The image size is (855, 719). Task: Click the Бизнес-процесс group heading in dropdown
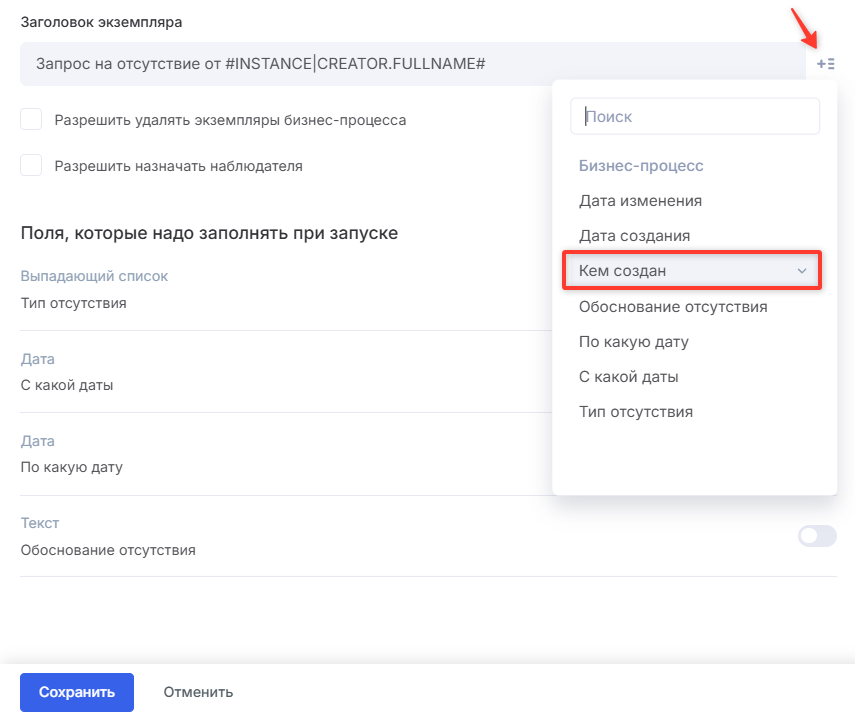(641, 166)
